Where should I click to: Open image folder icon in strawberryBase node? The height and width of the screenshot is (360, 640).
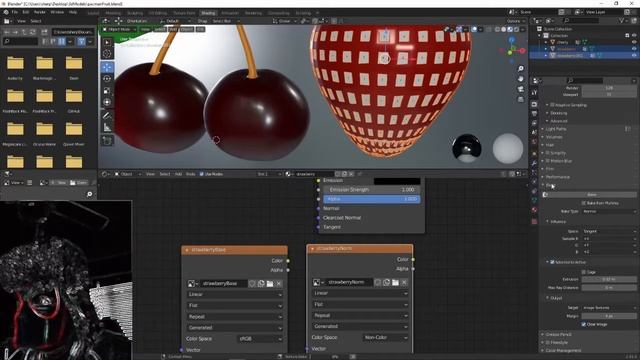[x=270, y=284]
